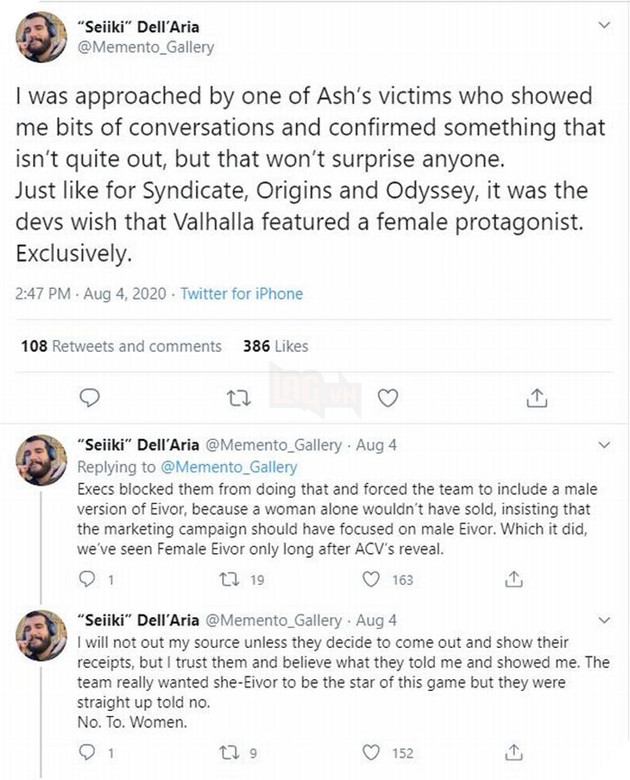Reply to the main tweet
The width and height of the screenshot is (630, 780).
(88, 397)
